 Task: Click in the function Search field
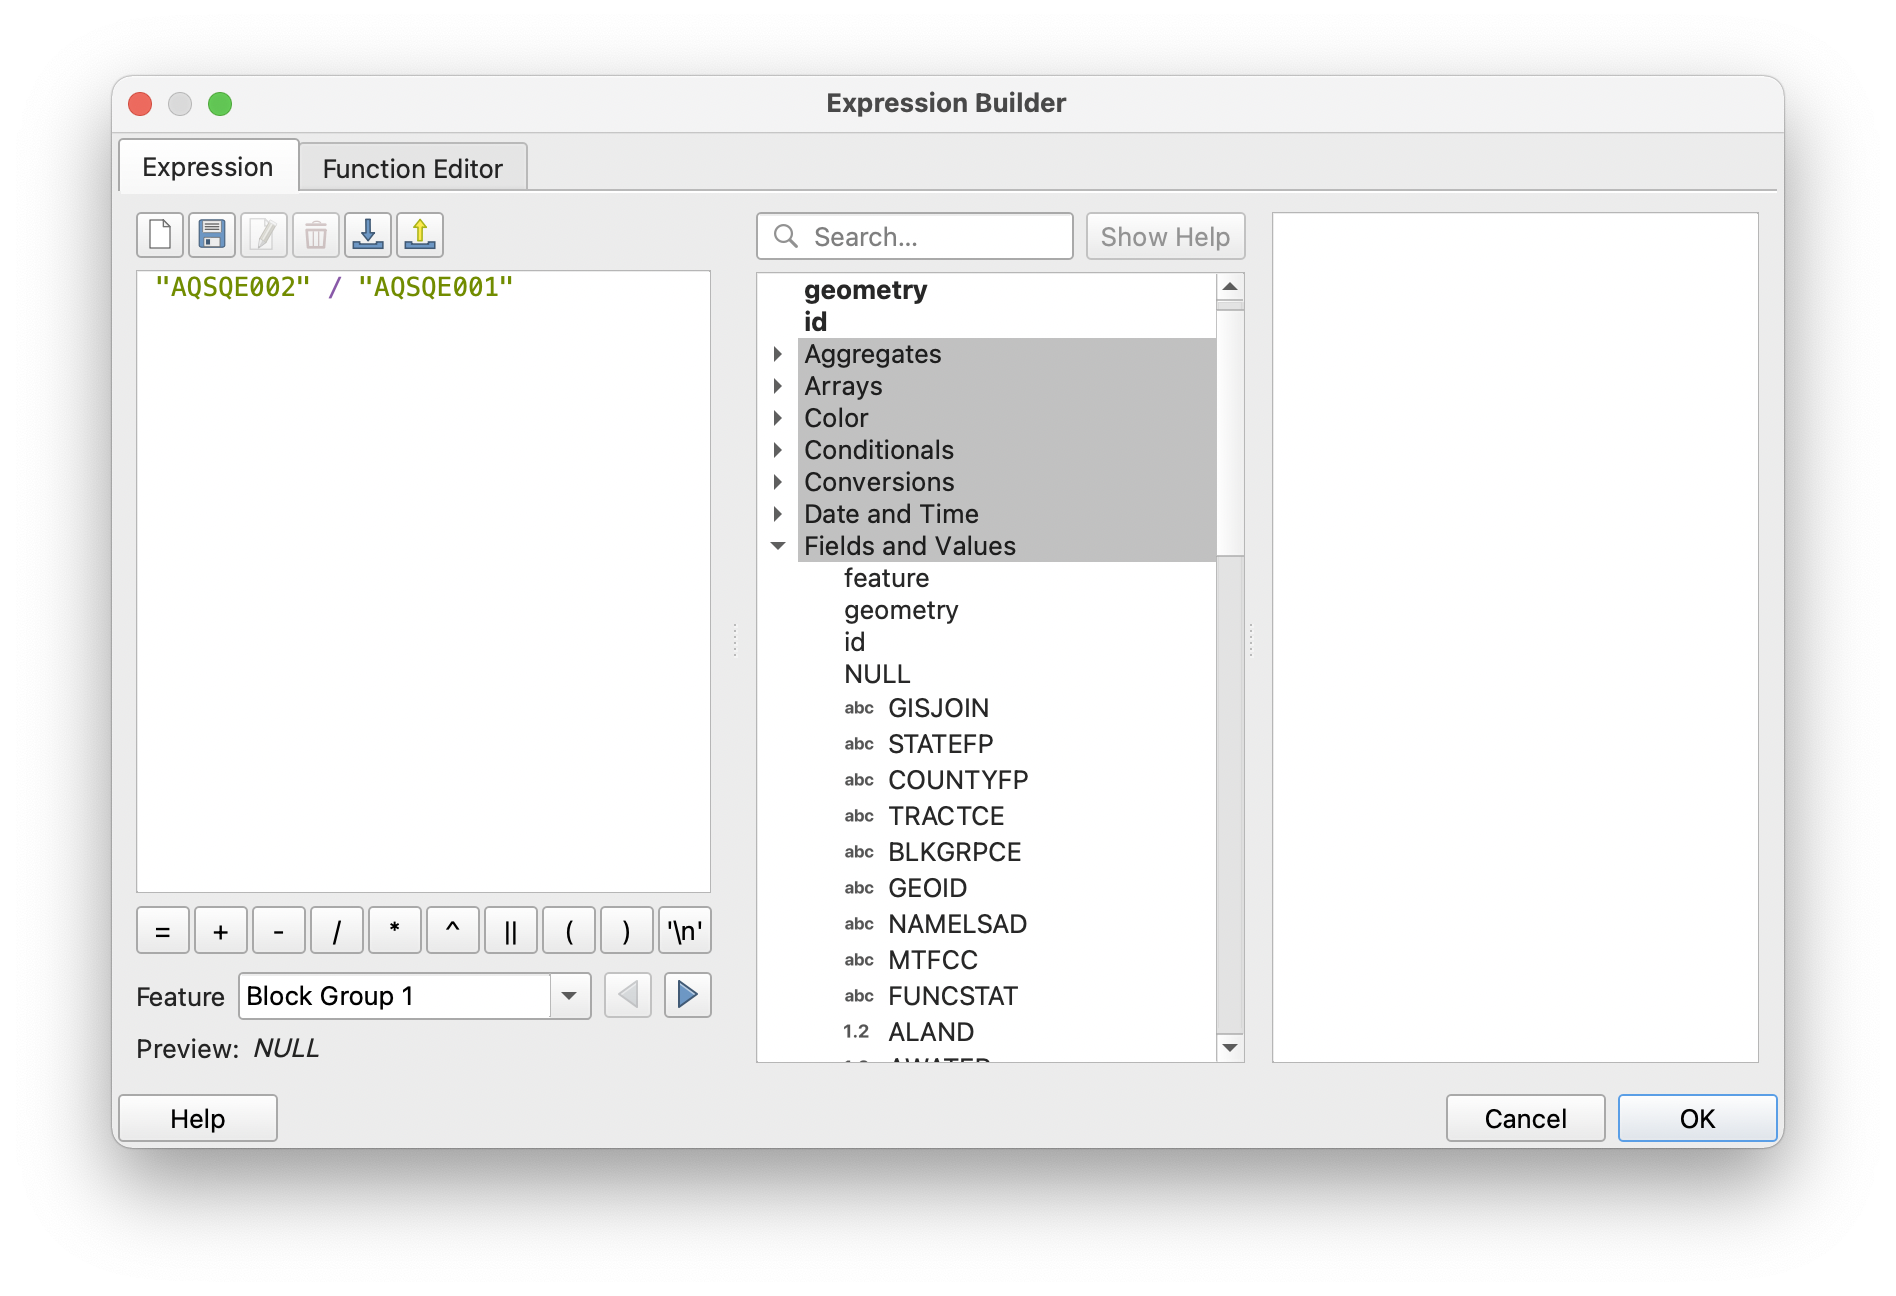pyautogui.click(x=930, y=237)
